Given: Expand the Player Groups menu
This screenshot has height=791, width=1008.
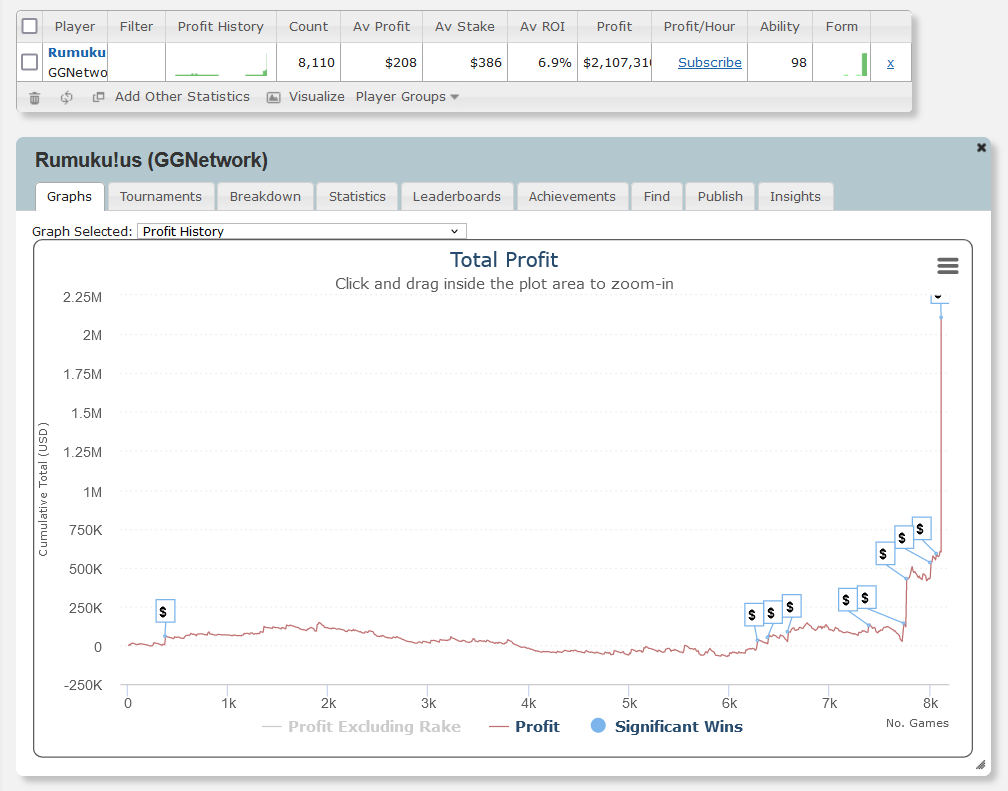Looking at the screenshot, I should coord(407,97).
